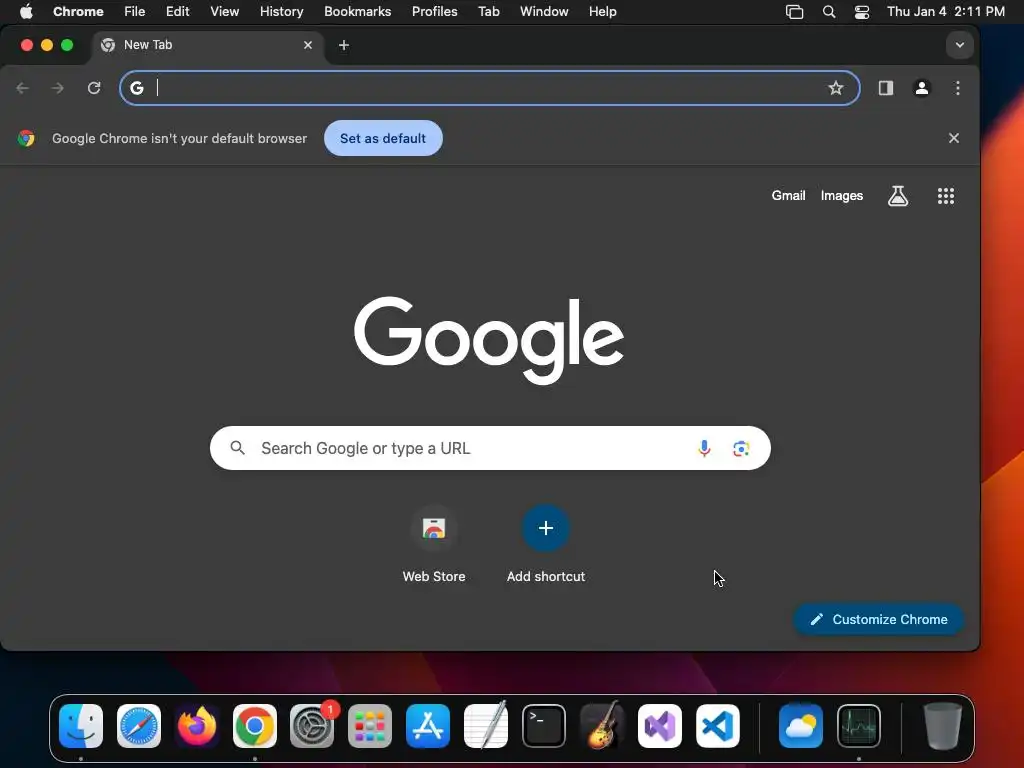Open TextEdit from the Dock
This screenshot has height=768, width=1024.
(486, 726)
